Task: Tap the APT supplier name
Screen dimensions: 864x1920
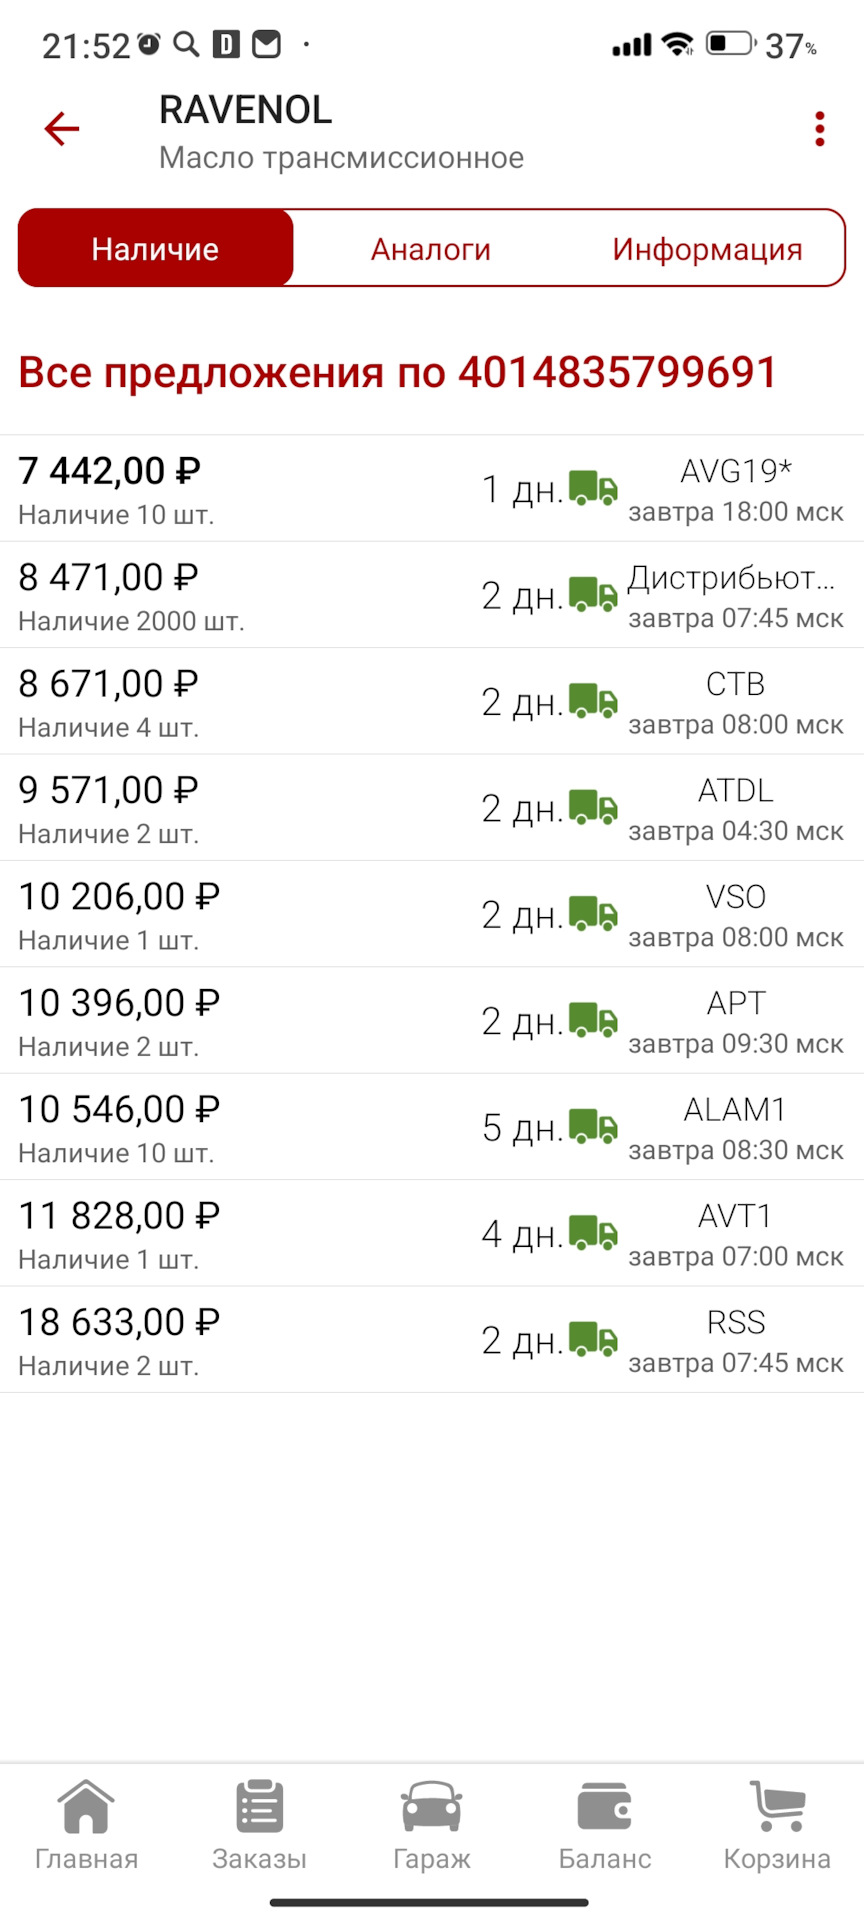Action: pos(735,1003)
